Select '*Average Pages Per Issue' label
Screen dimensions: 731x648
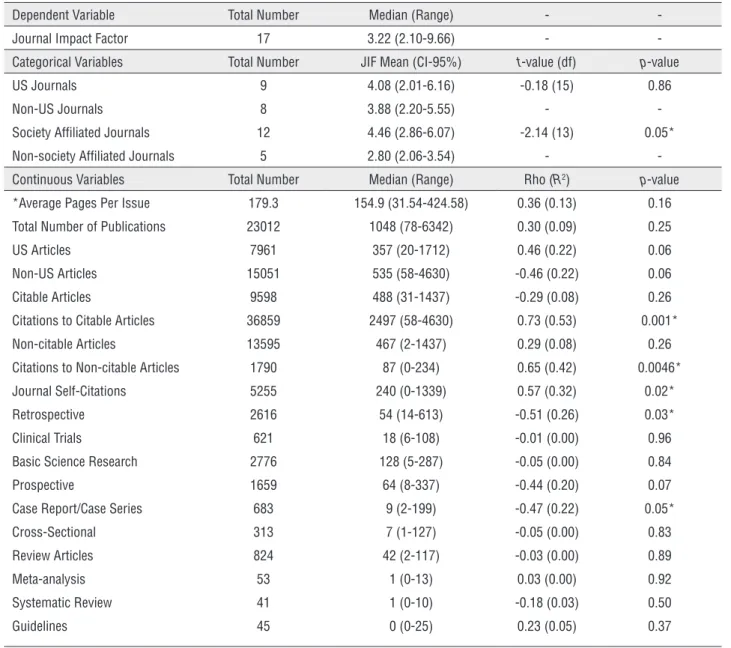point(81,203)
